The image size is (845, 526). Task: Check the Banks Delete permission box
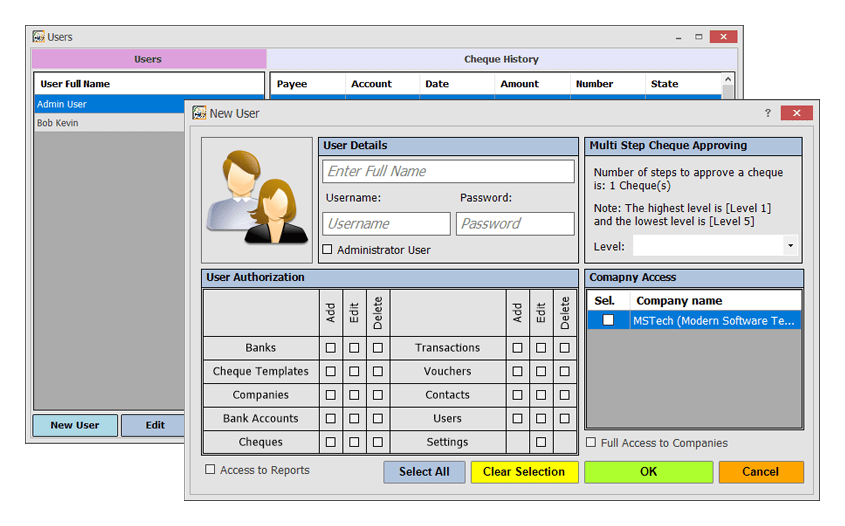(378, 348)
